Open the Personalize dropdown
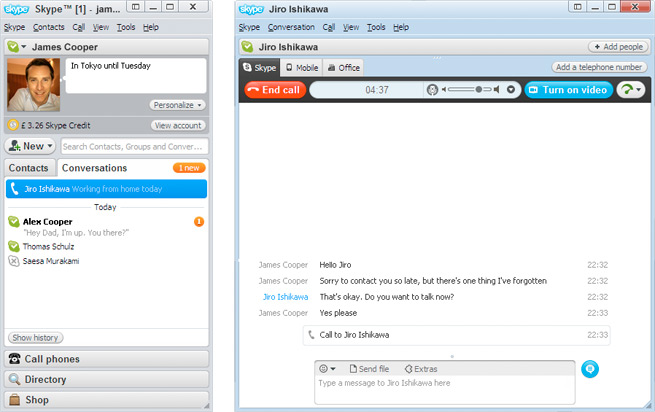The width and height of the screenshot is (655, 412). click(x=178, y=105)
